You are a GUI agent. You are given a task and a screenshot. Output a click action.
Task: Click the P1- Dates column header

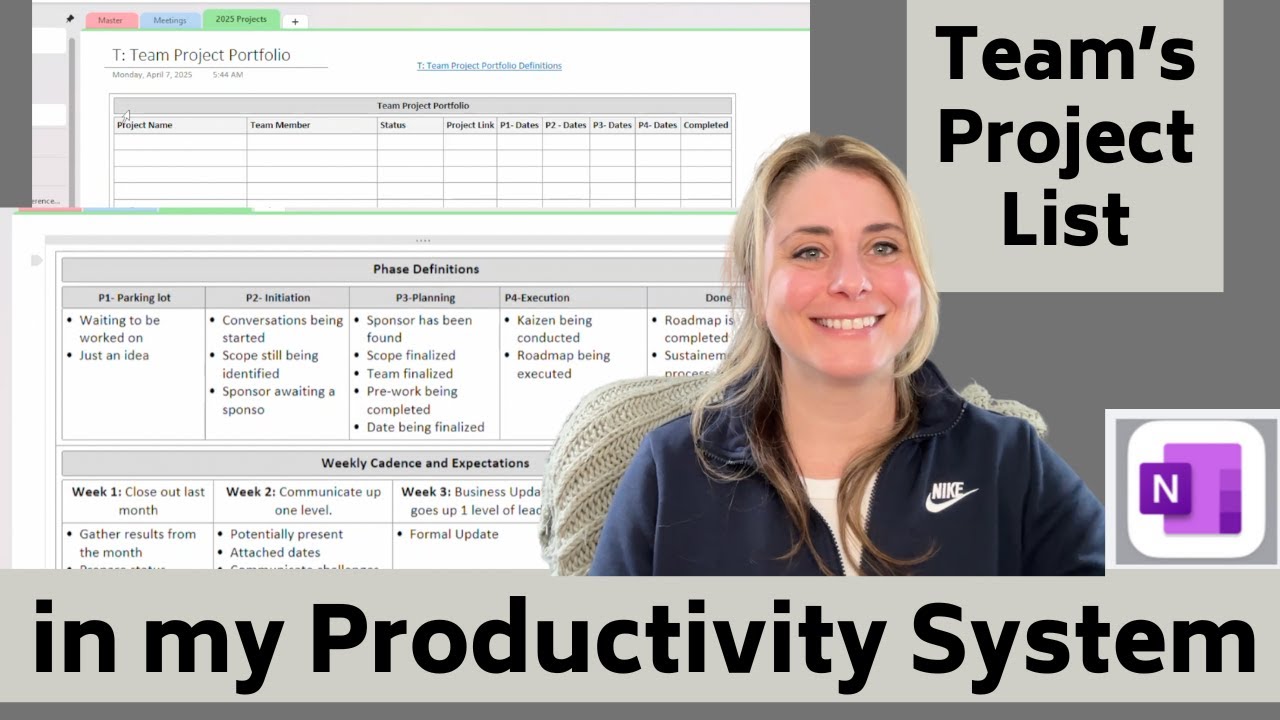point(519,125)
